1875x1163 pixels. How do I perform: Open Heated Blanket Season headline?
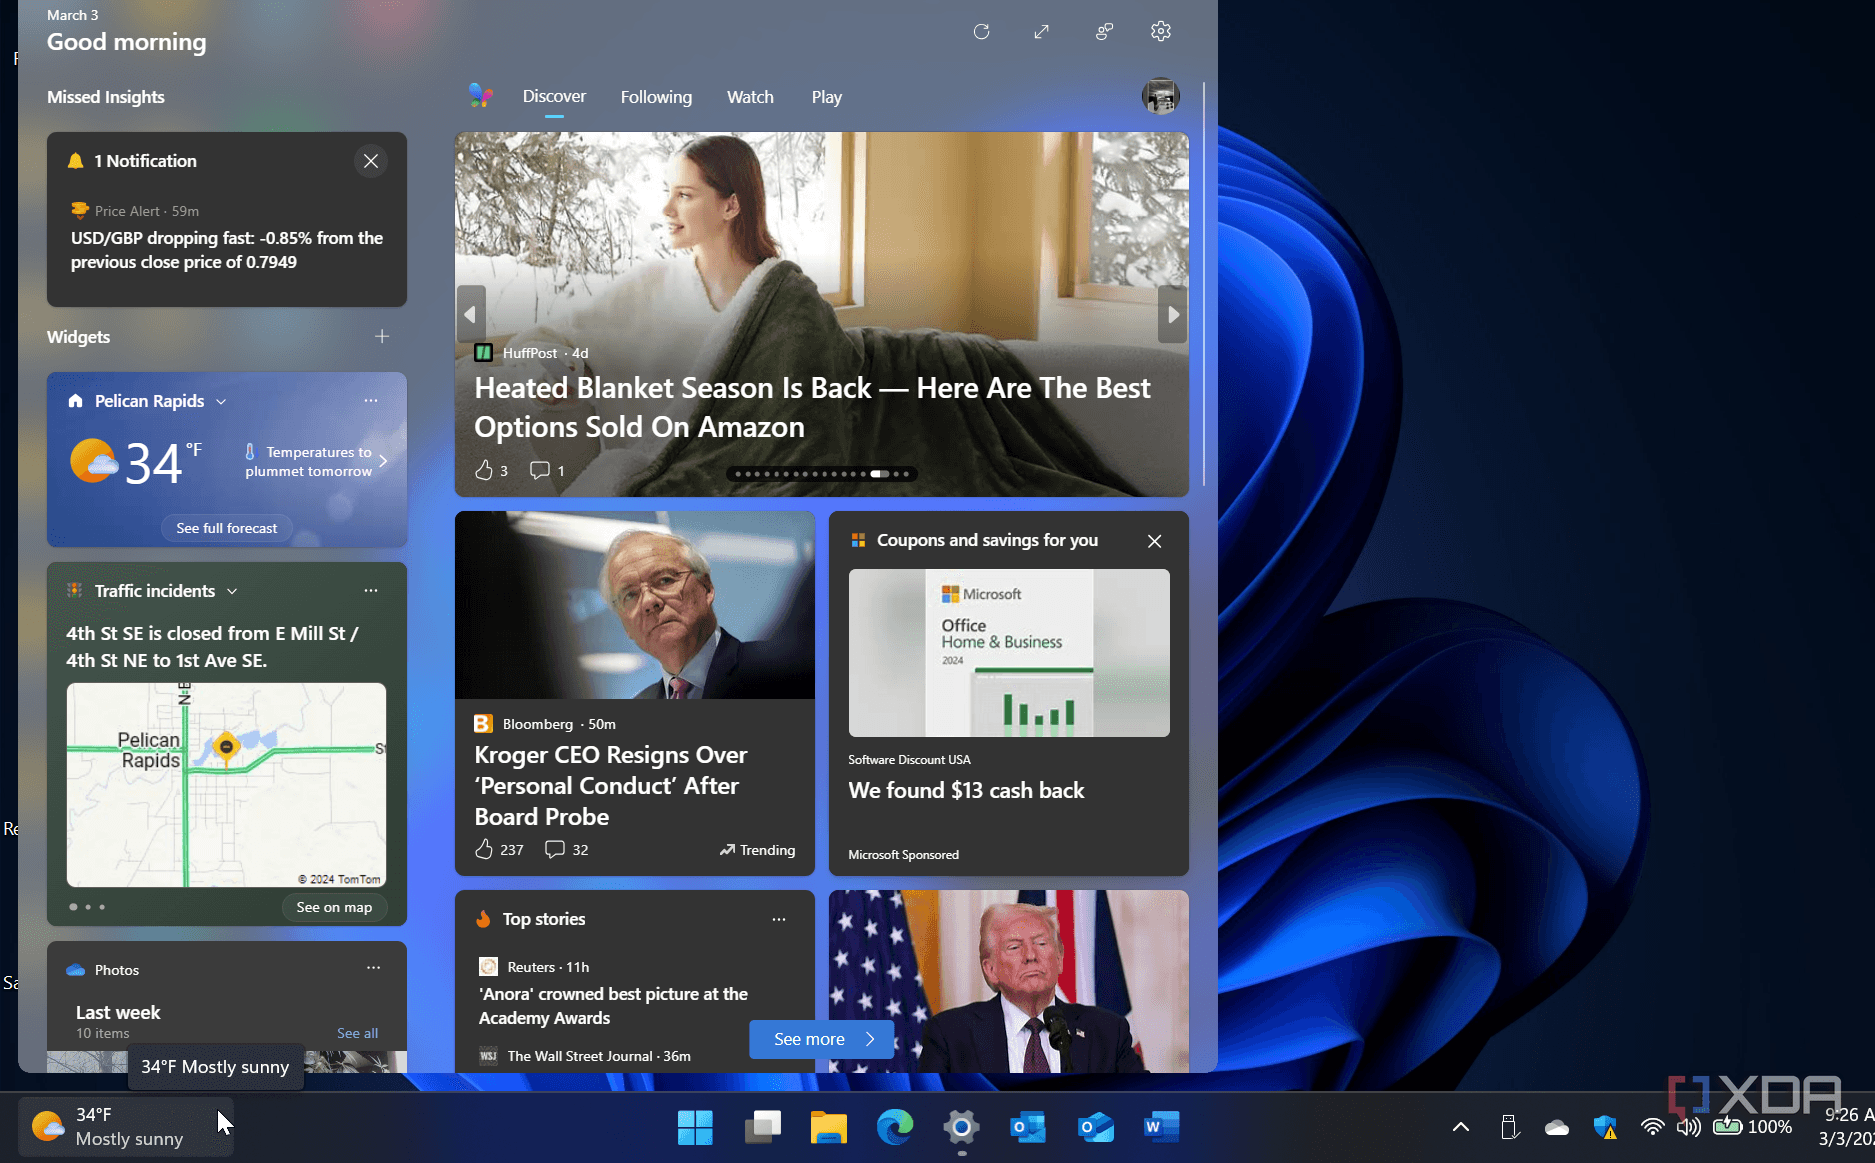[812, 407]
